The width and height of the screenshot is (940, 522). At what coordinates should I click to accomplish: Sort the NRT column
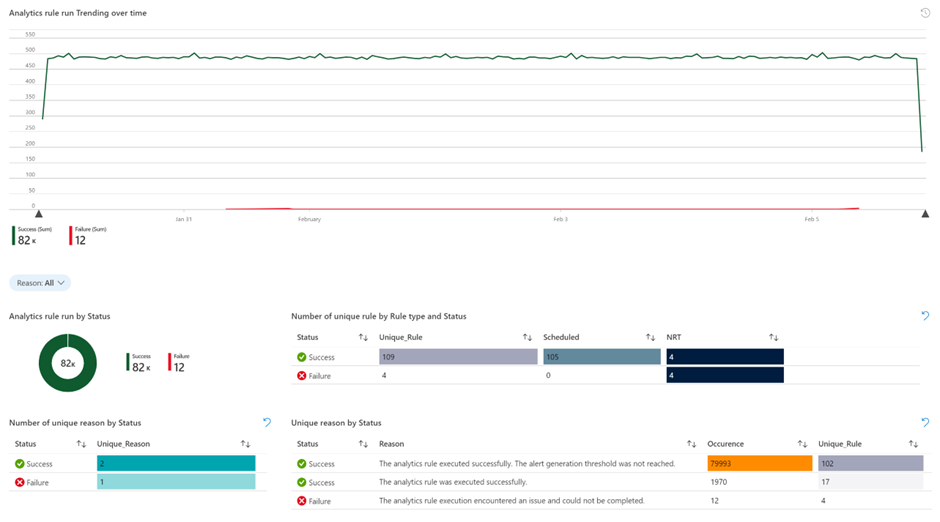(x=773, y=338)
